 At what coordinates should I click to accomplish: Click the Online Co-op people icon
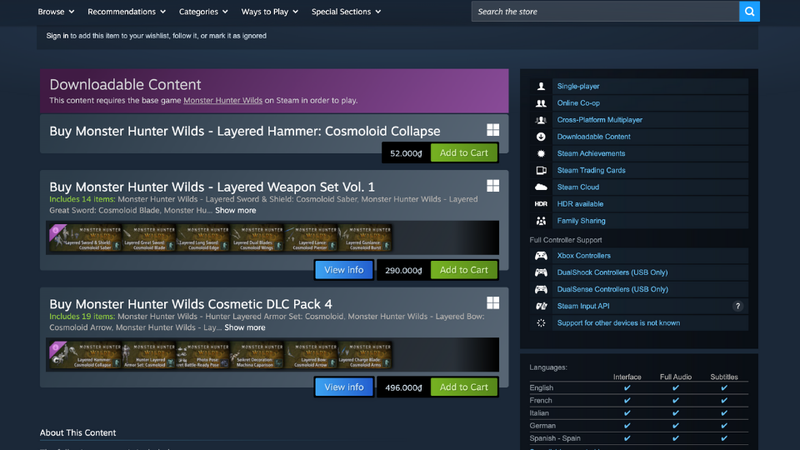(541, 103)
